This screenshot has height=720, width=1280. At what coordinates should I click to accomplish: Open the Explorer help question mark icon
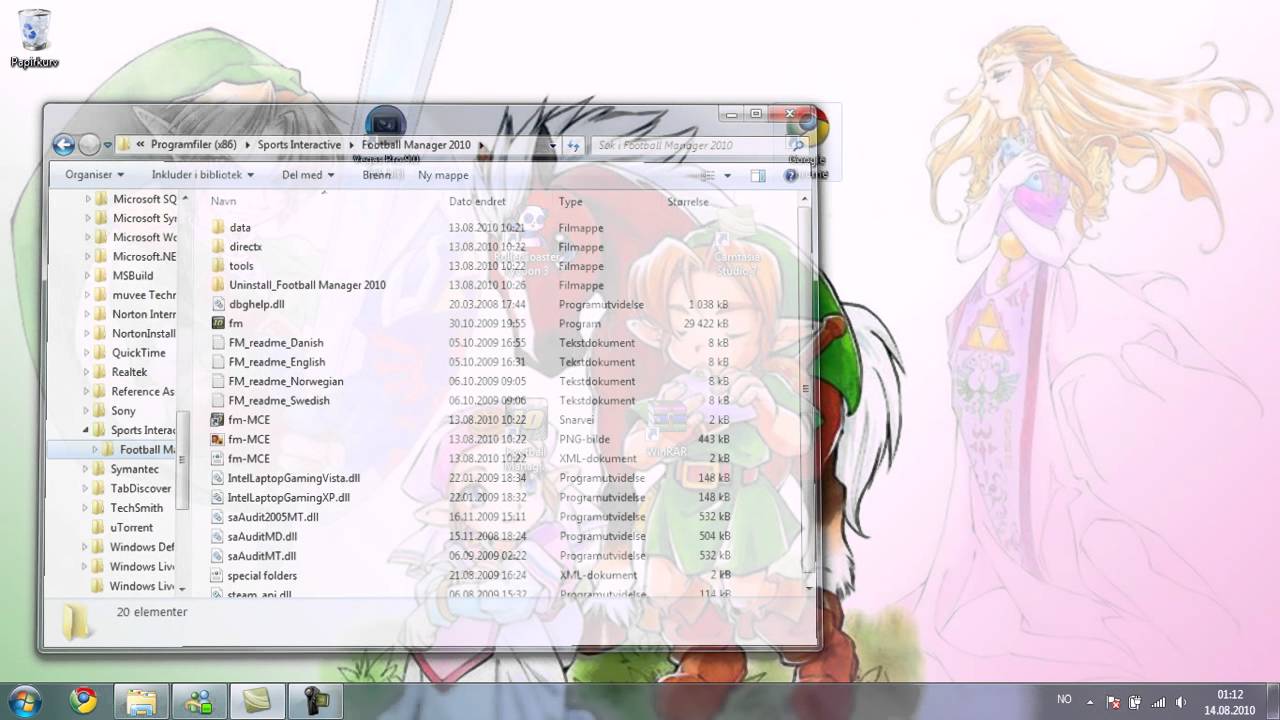[791, 175]
